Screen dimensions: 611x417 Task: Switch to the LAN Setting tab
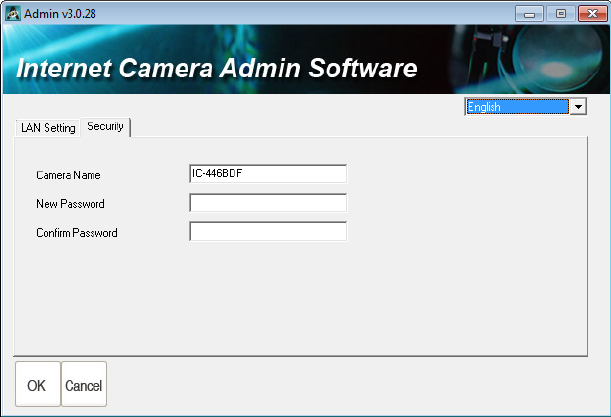pyautogui.click(x=48, y=128)
